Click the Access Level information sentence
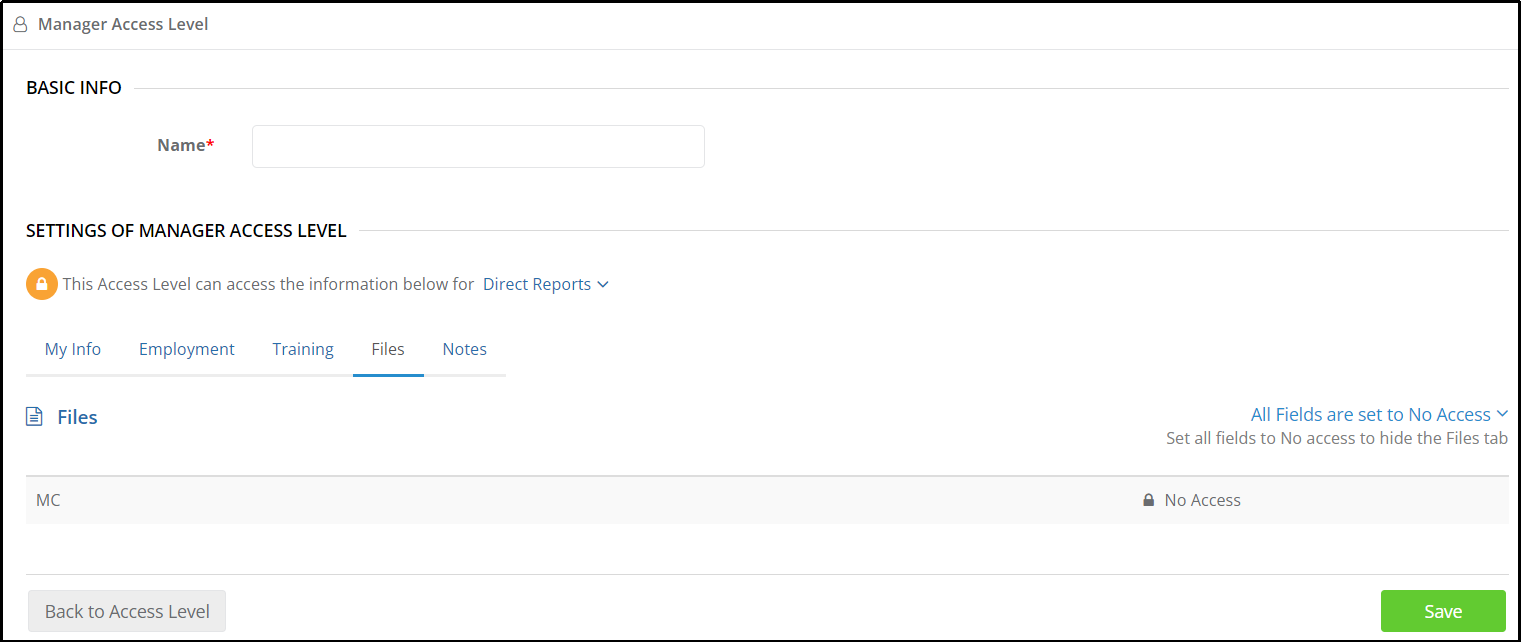The width and height of the screenshot is (1521, 642). coord(268,284)
